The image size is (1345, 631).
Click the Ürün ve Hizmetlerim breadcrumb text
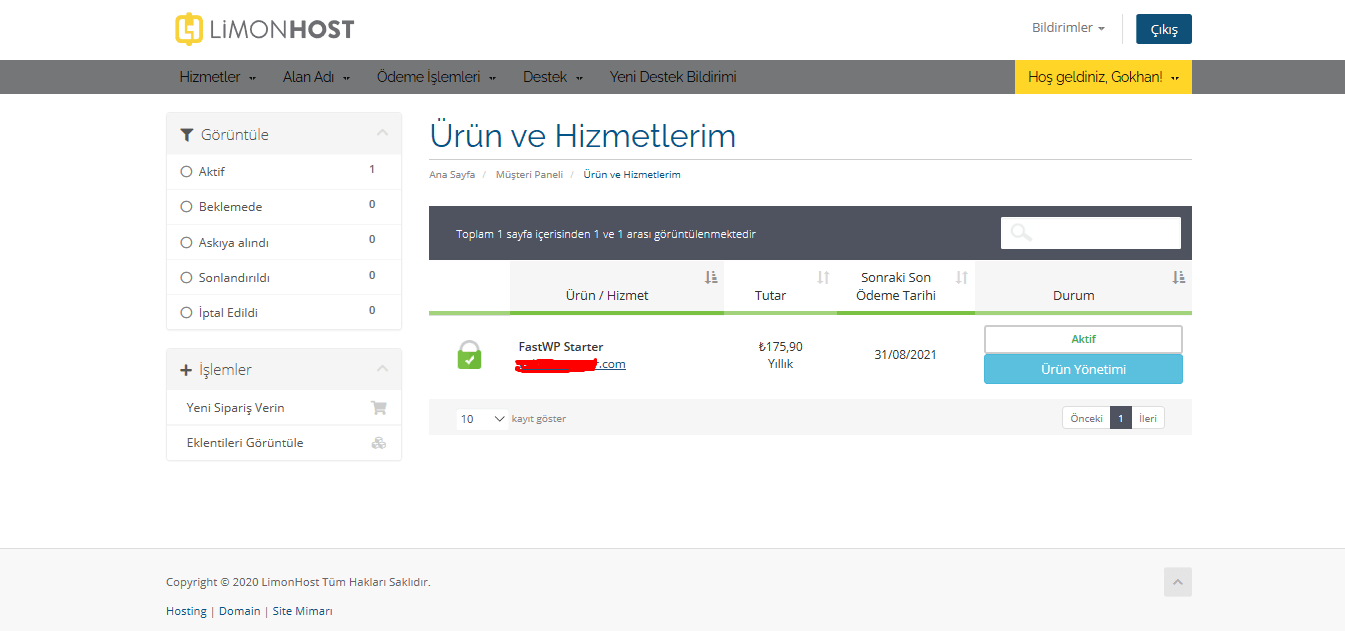(x=632, y=175)
